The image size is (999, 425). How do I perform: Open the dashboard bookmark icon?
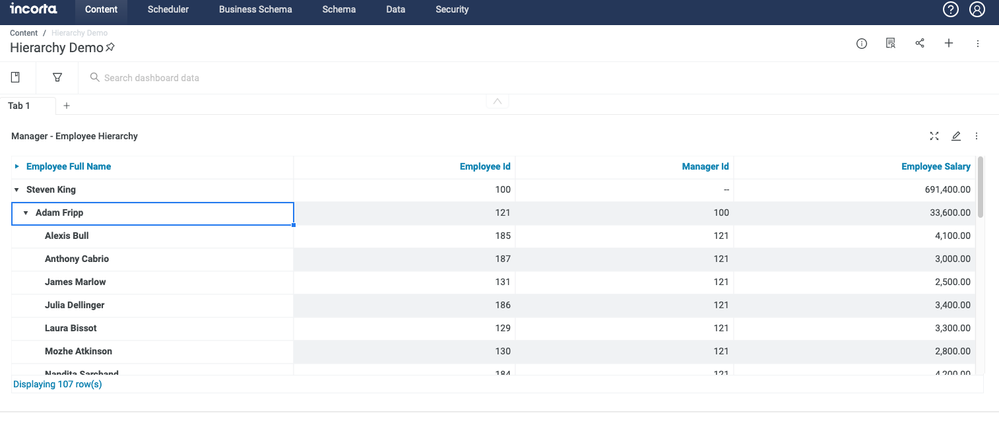pyautogui.click(x=15, y=77)
